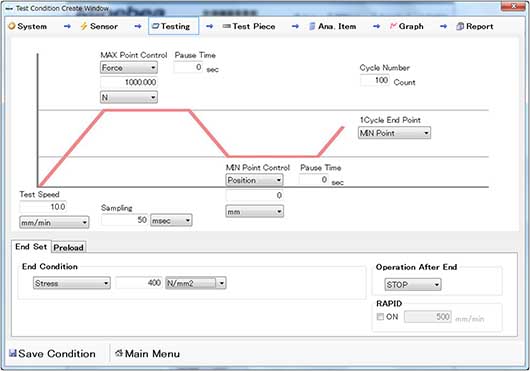
Task: Click the Sampling value field
Action: [x=124, y=220]
